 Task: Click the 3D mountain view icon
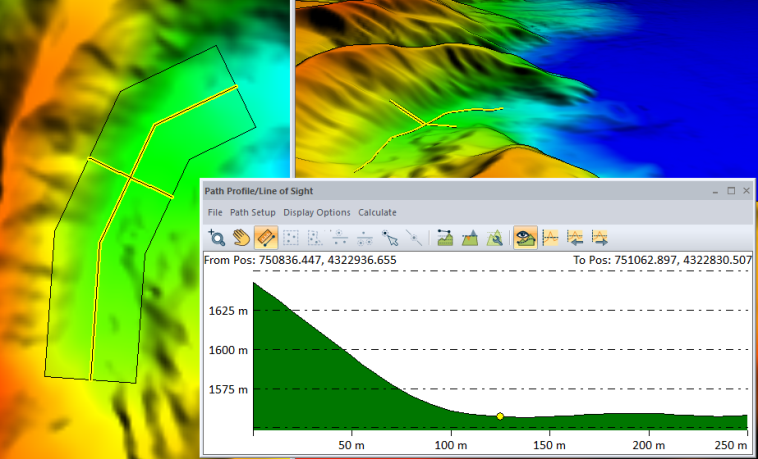[x=470, y=238]
